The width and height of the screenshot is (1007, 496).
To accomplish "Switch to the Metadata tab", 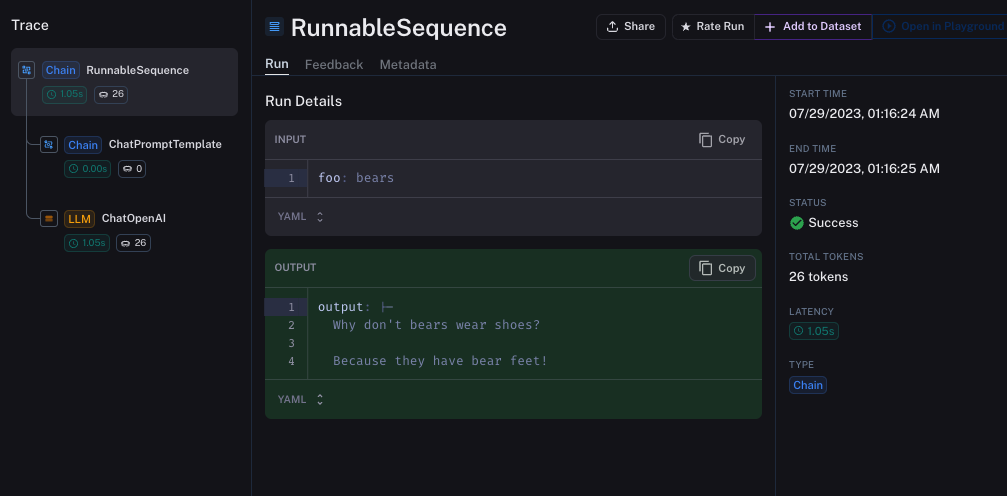I will click(408, 65).
